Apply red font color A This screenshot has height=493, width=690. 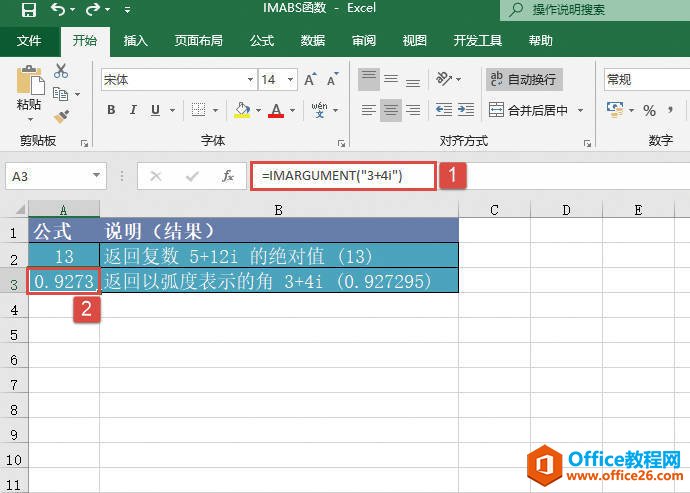276,110
